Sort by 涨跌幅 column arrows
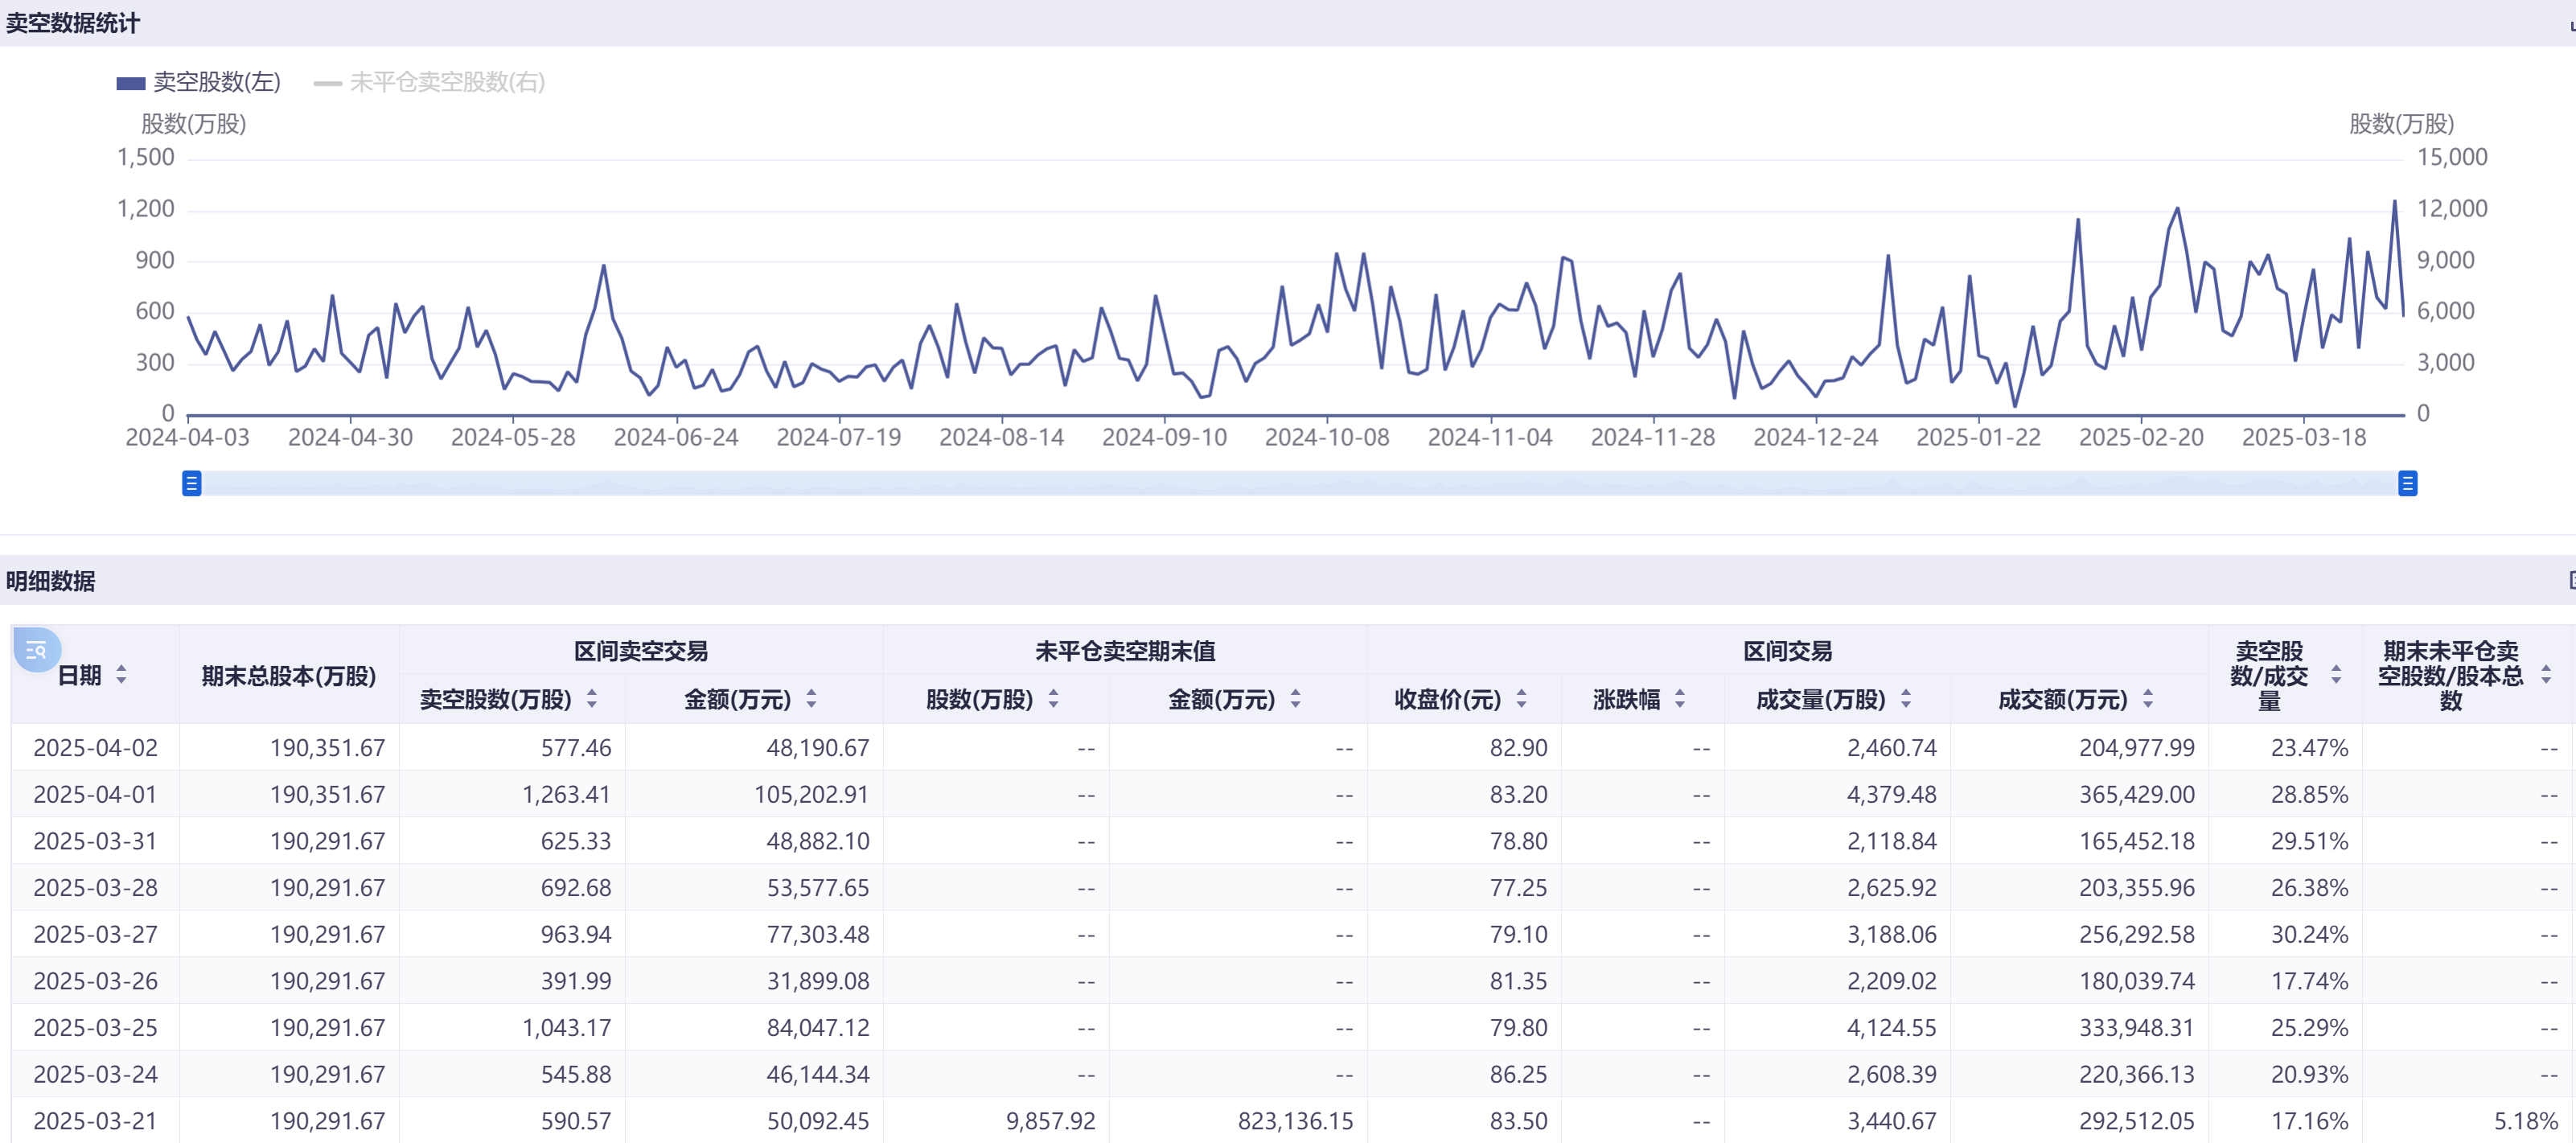Image resolution: width=2576 pixels, height=1143 pixels. pyautogui.click(x=1680, y=699)
